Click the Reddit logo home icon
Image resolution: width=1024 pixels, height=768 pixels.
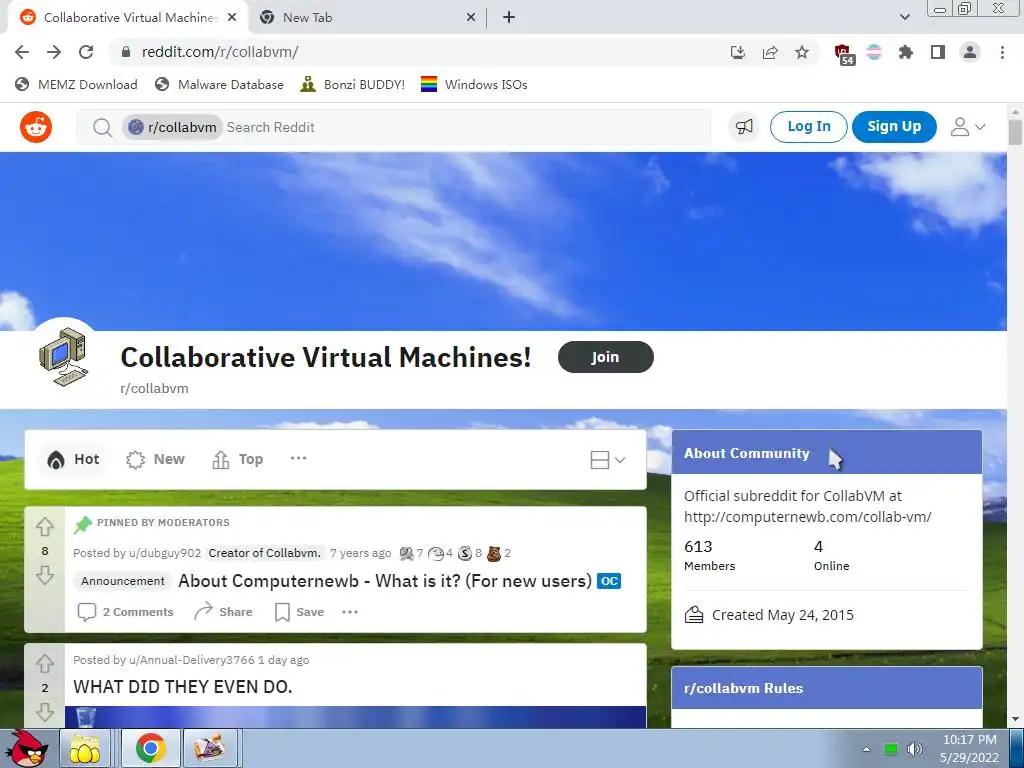[x=36, y=127]
